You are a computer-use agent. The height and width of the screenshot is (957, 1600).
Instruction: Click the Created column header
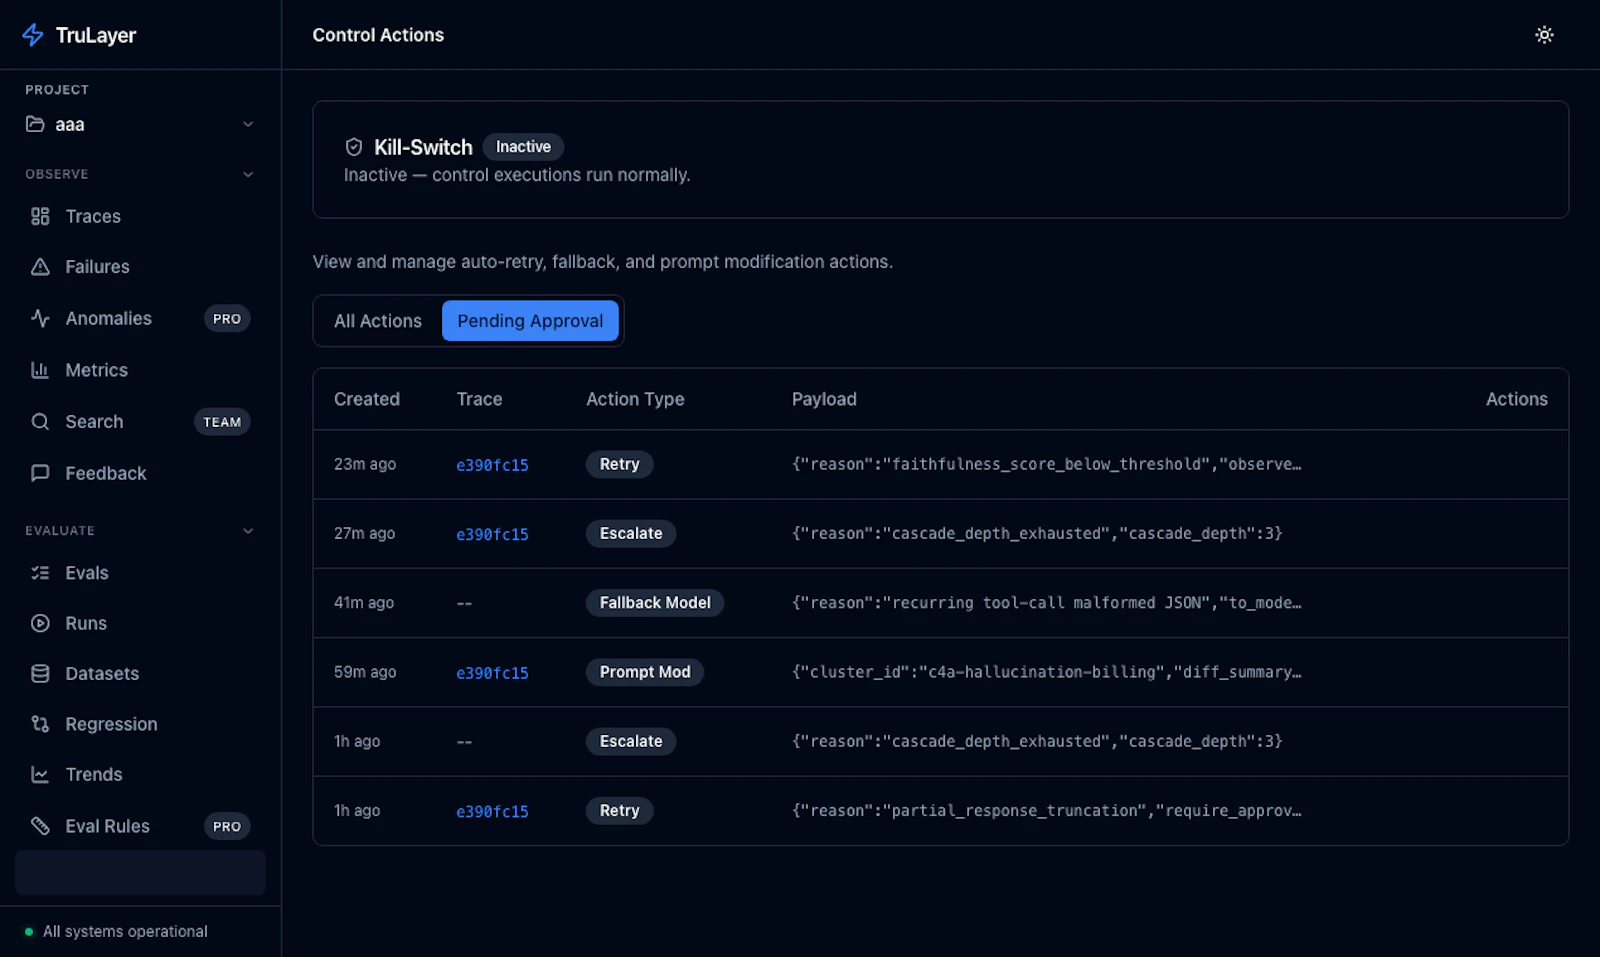pos(367,399)
